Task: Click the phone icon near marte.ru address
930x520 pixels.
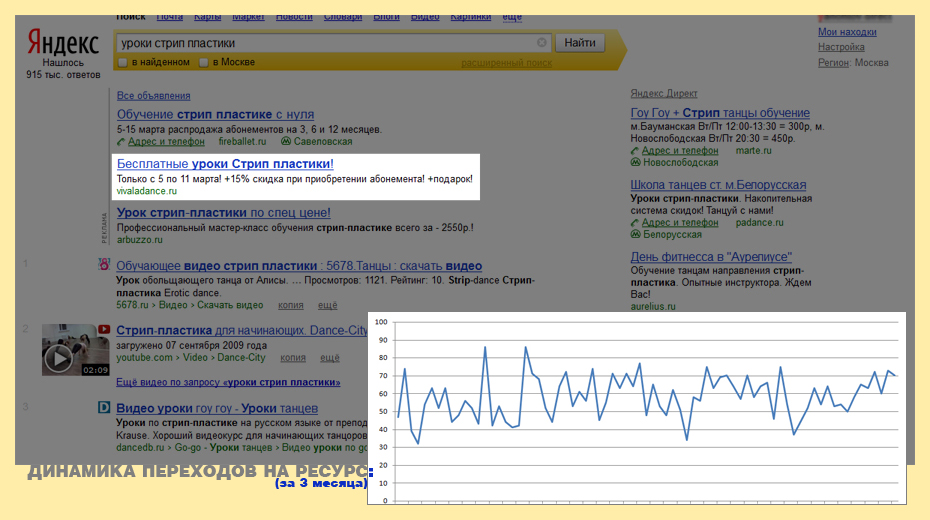Action: tap(635, 151)
